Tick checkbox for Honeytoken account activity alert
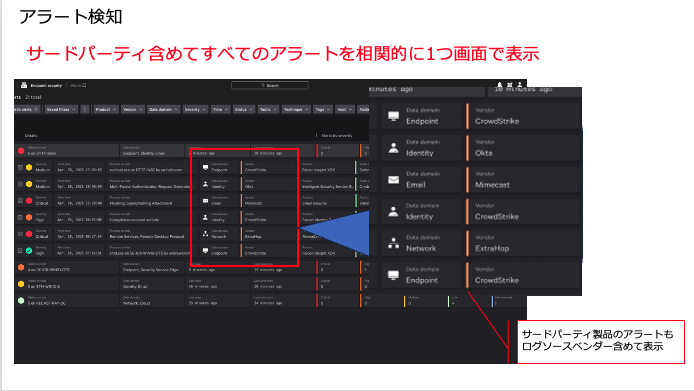Screen dimensions: 694x391 click(x=20, y=217)
